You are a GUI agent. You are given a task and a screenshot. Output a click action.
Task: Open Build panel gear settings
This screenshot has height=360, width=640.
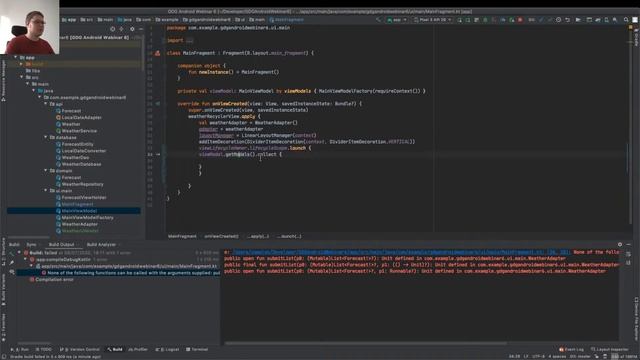[620, 244]
